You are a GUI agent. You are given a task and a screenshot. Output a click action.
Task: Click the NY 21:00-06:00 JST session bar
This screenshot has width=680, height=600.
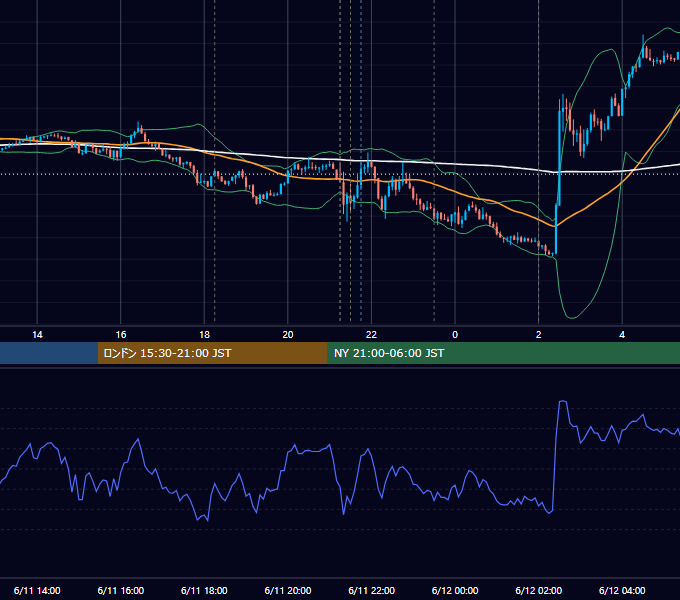tap(503, 353)
